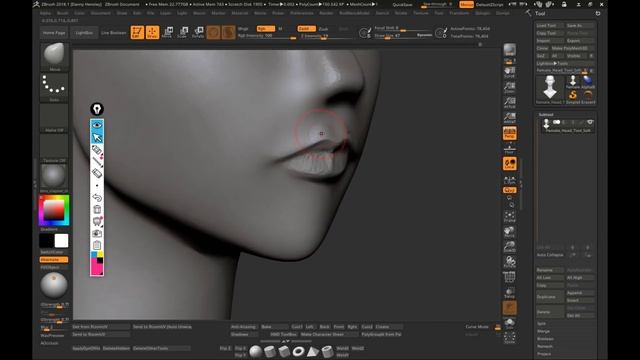Select the Rotate transform icon in top shelf
This screenshot has height=360, width=640.
198,32
